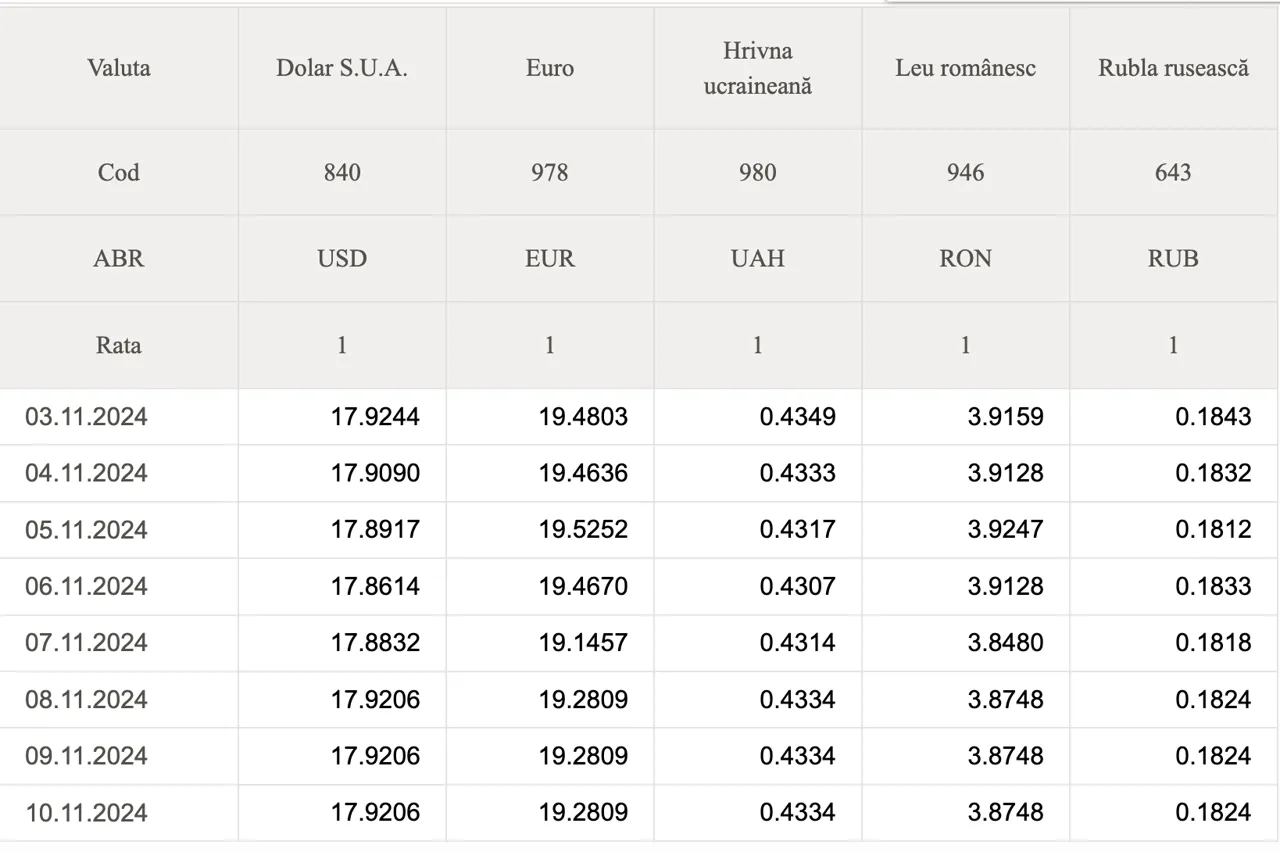Click the RUB abbreviation cell
The image size is (1280, 852).
coord(1173,258)
